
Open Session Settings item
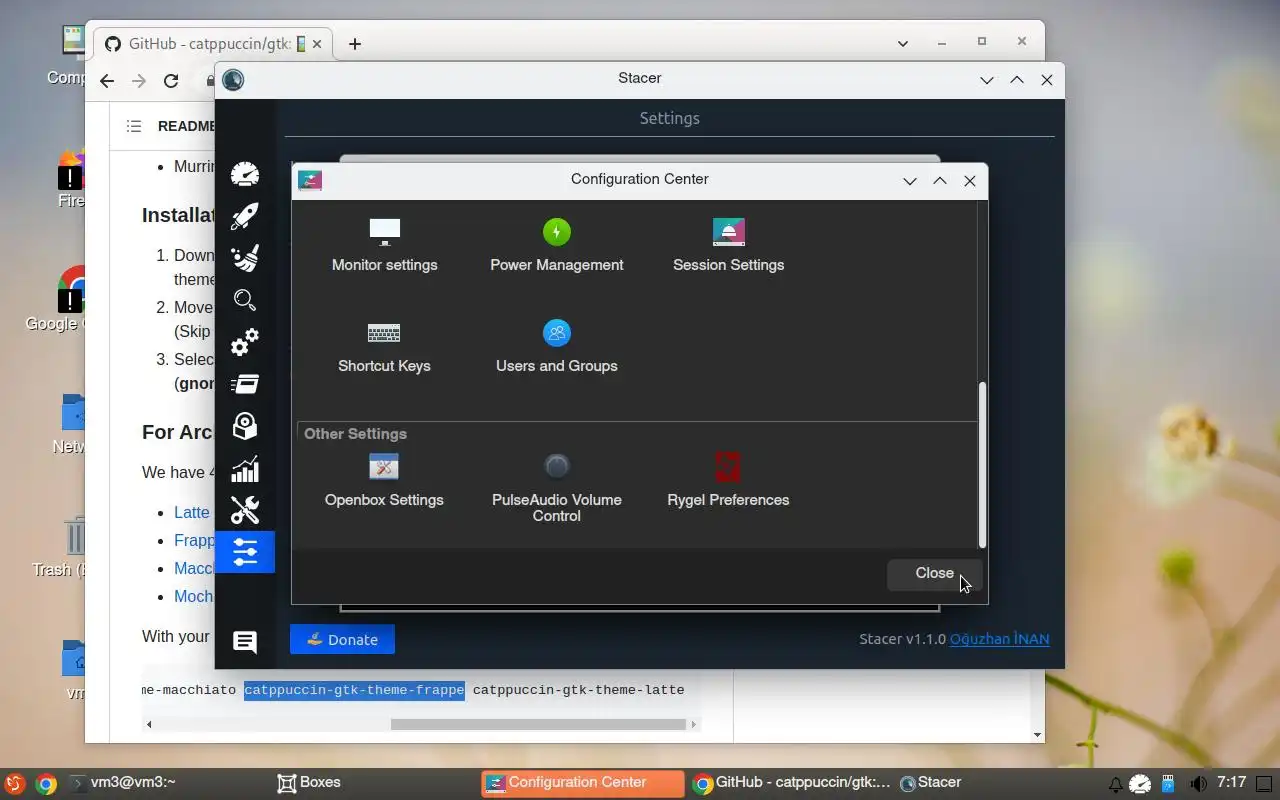(728, 246)
